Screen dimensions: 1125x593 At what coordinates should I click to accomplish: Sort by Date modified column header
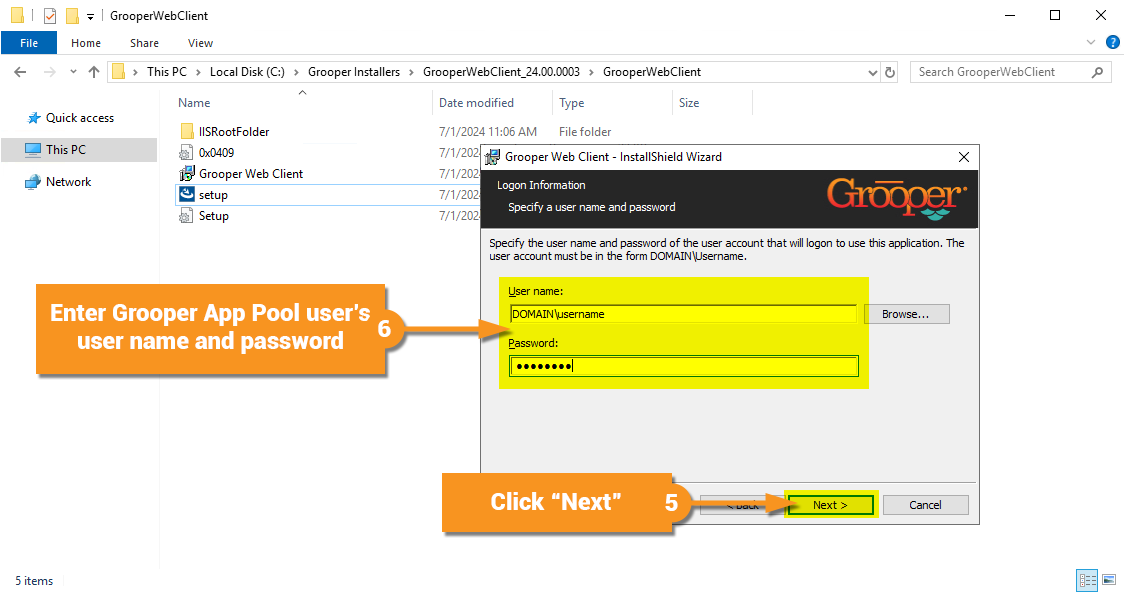[x=476, y=103]
